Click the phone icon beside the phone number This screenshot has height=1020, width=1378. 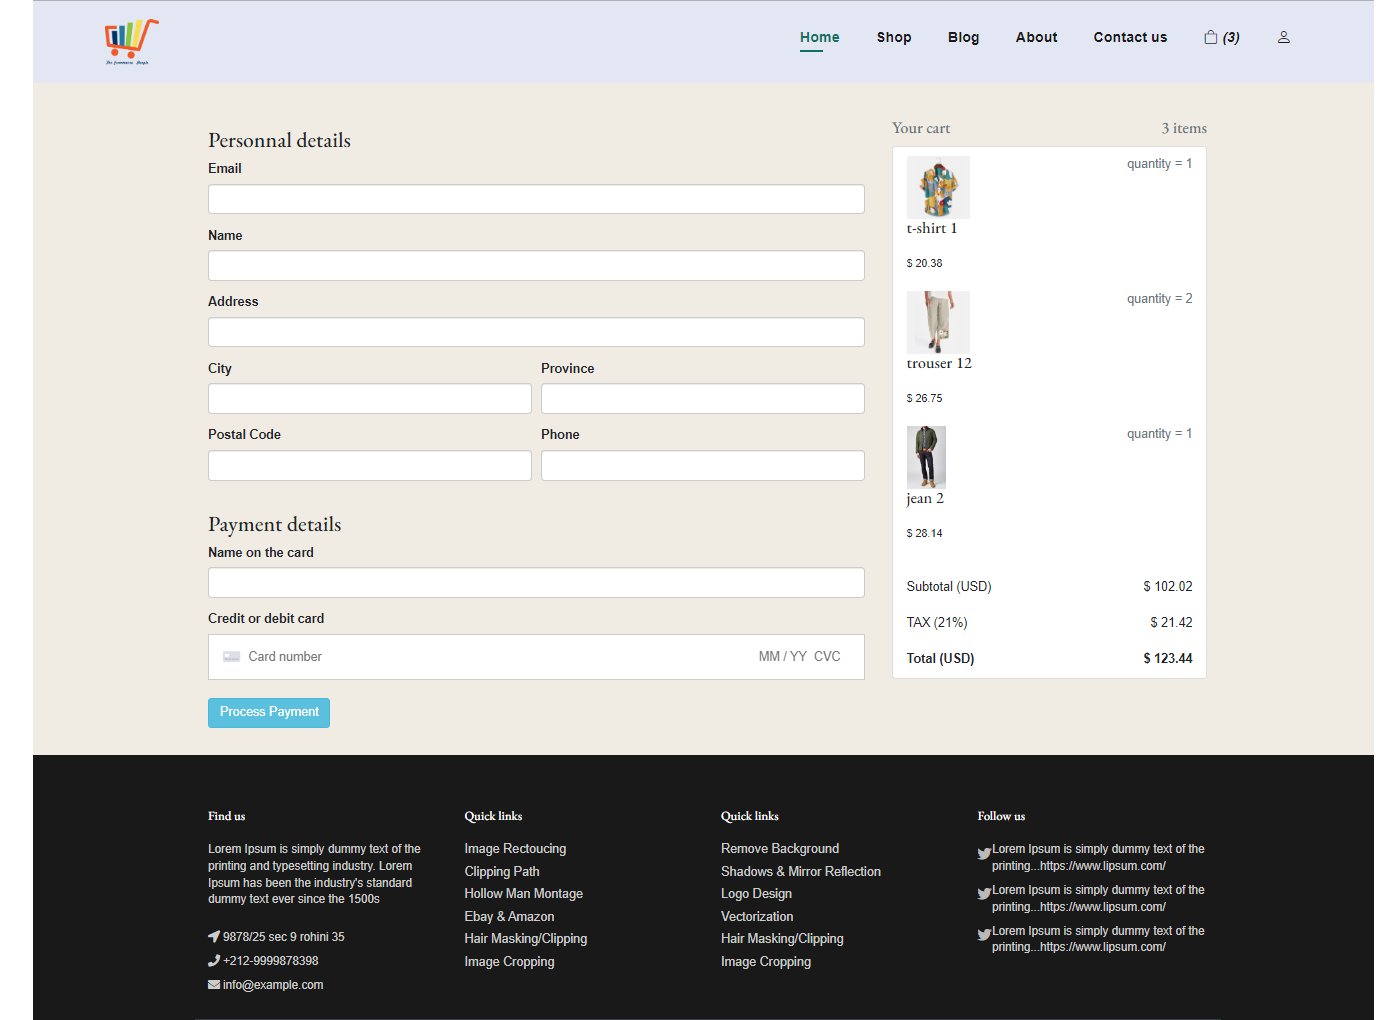click(213, 960)
